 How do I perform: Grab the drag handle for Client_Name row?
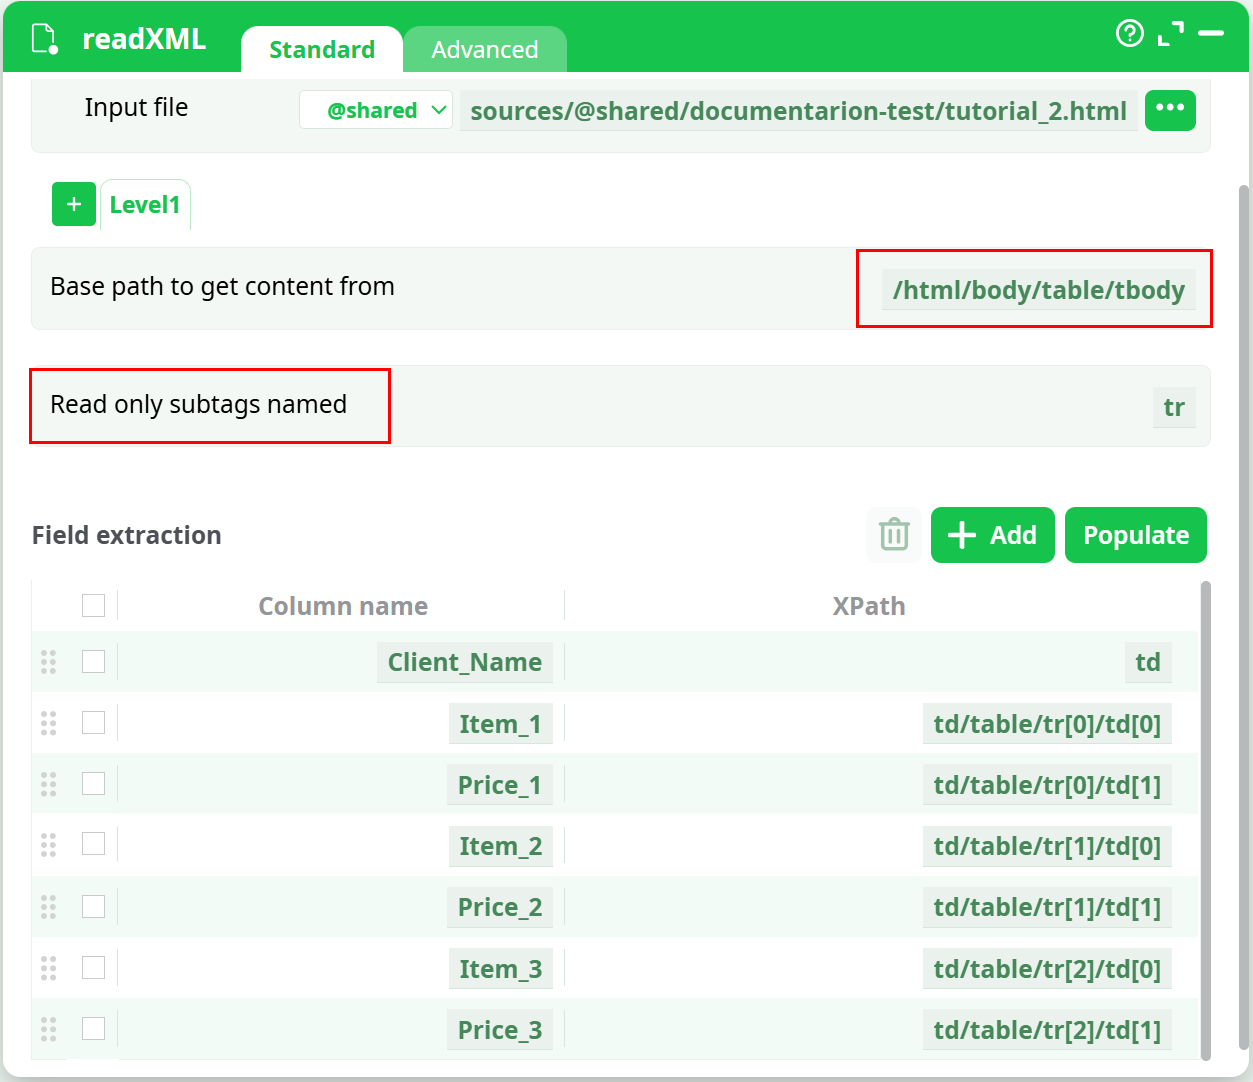tap(48, 662)
